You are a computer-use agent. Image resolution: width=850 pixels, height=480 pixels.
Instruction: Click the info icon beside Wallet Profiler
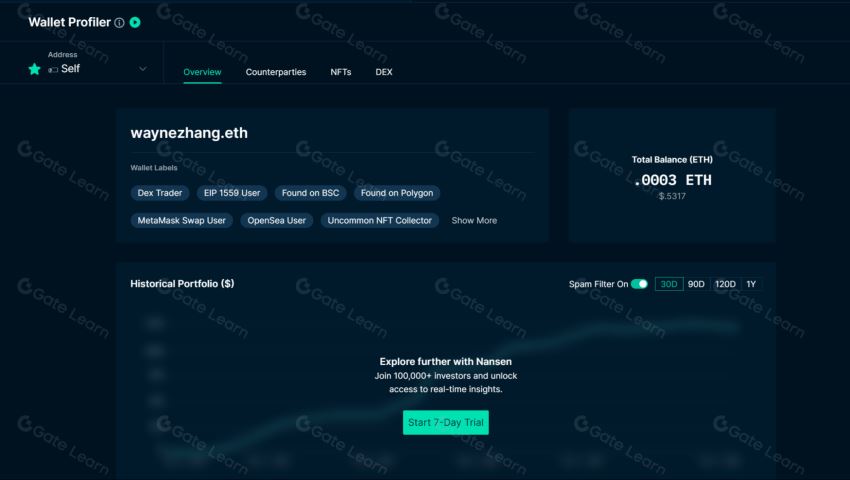(119, 23)
